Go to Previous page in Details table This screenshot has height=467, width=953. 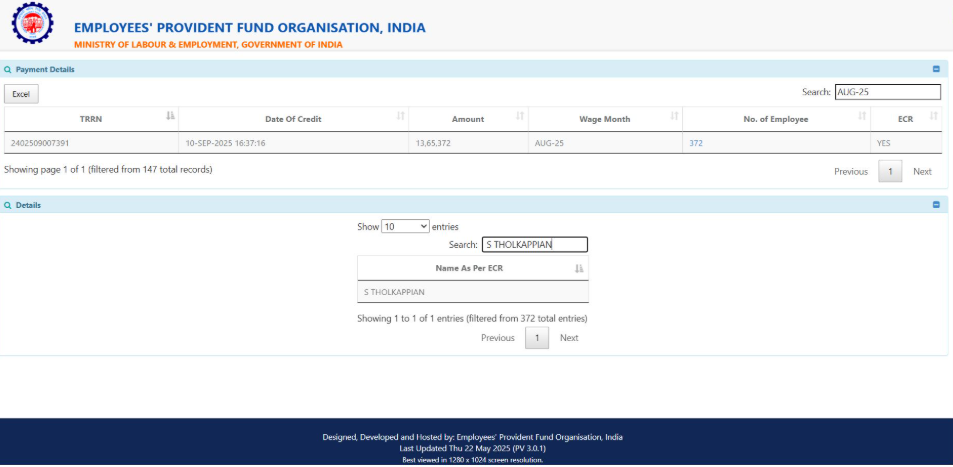tap(497, 338)
